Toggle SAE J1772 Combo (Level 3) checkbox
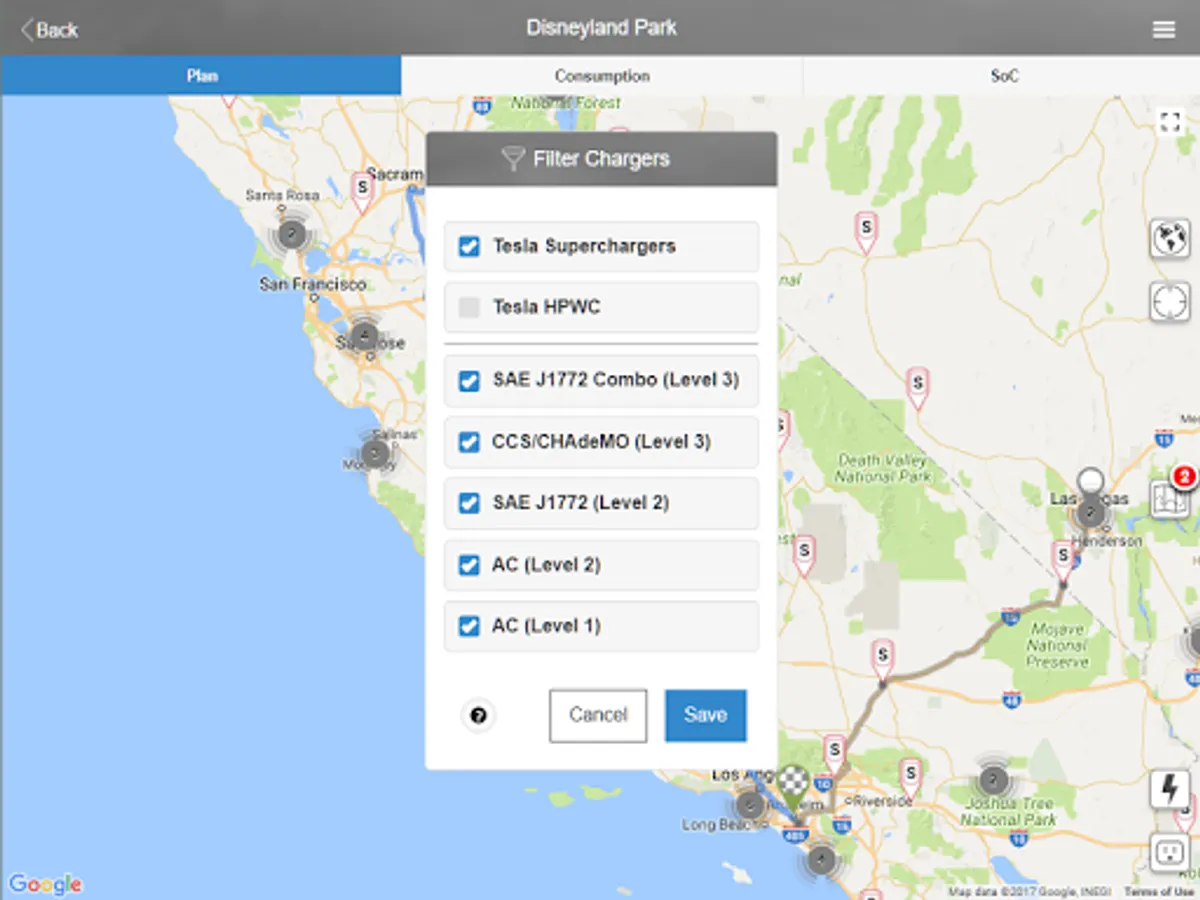Image resolution: width=1200 pixels, height=900 pixels. [x=469, y=381]
